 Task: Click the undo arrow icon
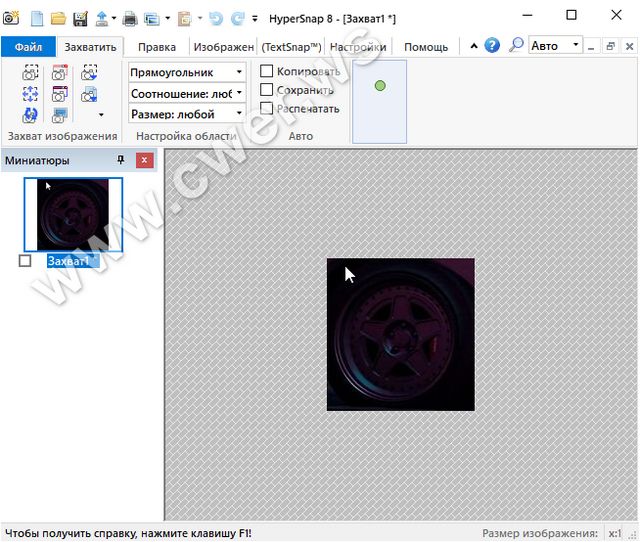[216, 17]
